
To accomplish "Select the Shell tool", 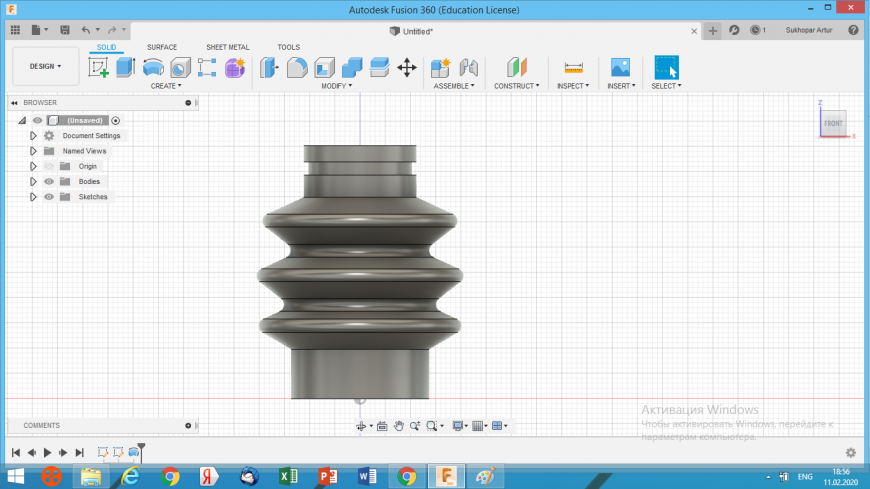I will (325, 68).
